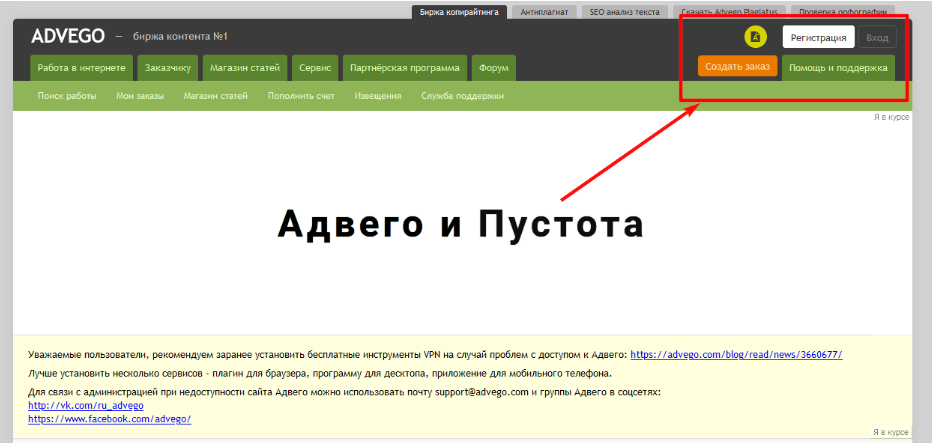This screenshot has height=443, width=932.
Task: Go to Поиск работы
Action: point(67,96)
